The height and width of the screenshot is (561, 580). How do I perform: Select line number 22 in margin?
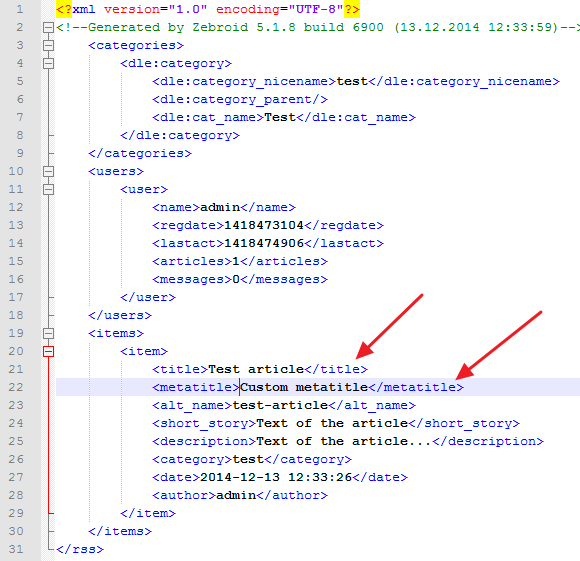point(16,387)
